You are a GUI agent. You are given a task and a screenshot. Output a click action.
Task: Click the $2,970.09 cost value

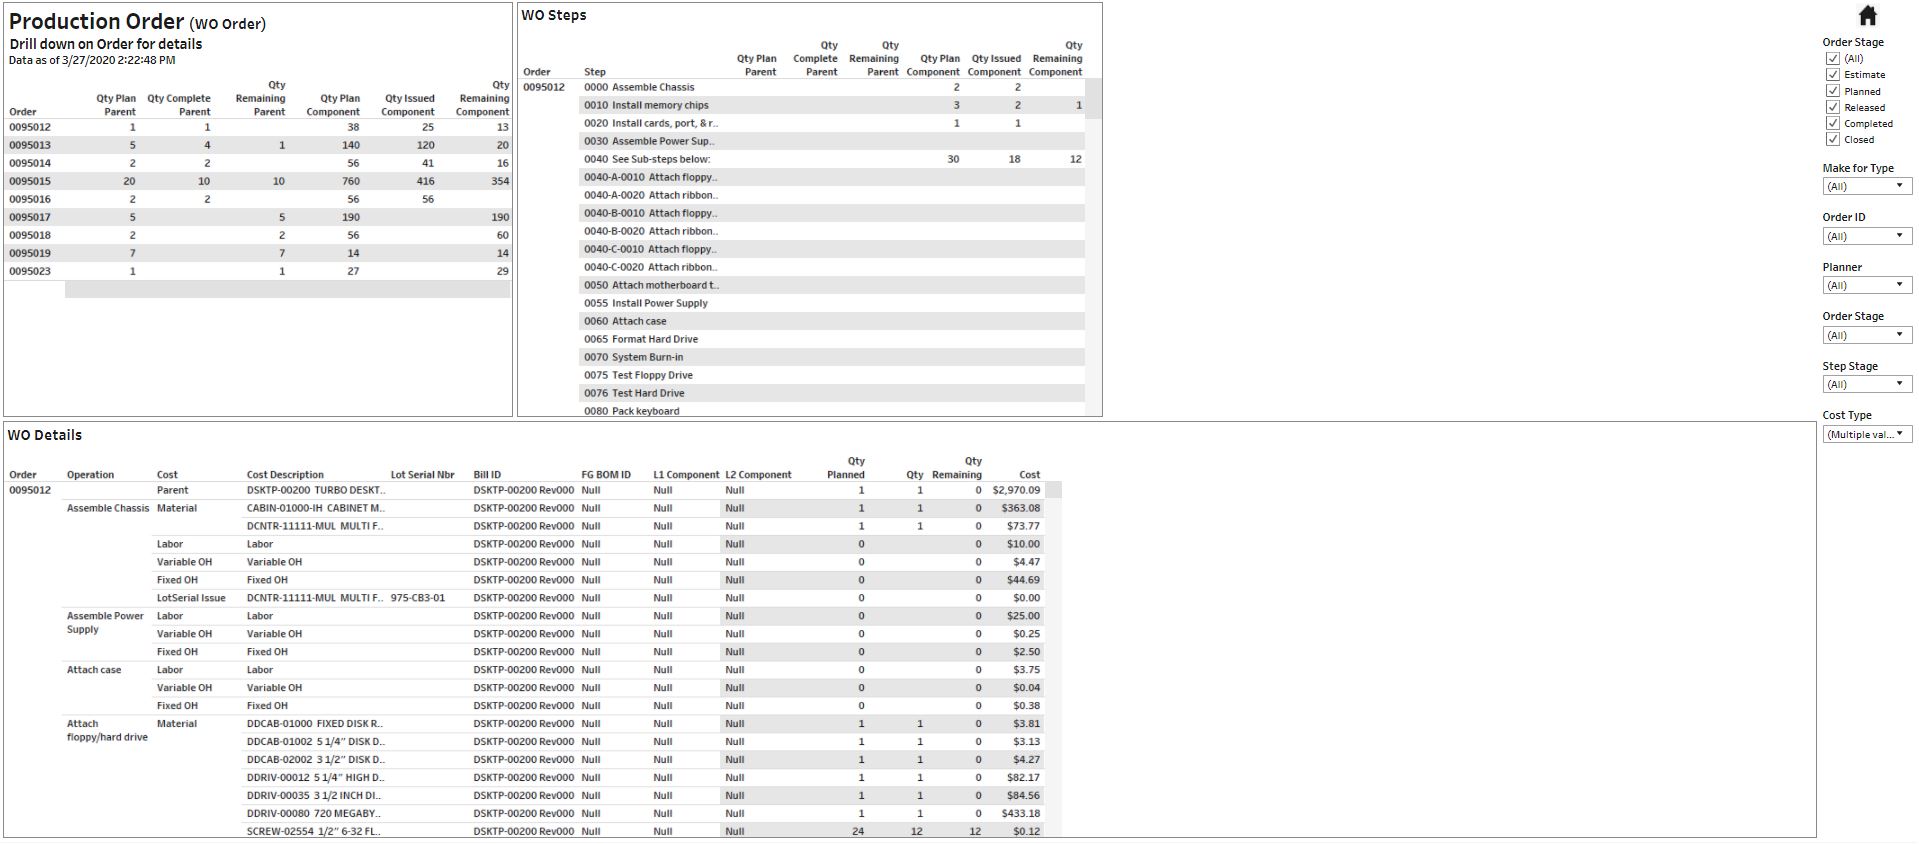(x=1016, y=490)
